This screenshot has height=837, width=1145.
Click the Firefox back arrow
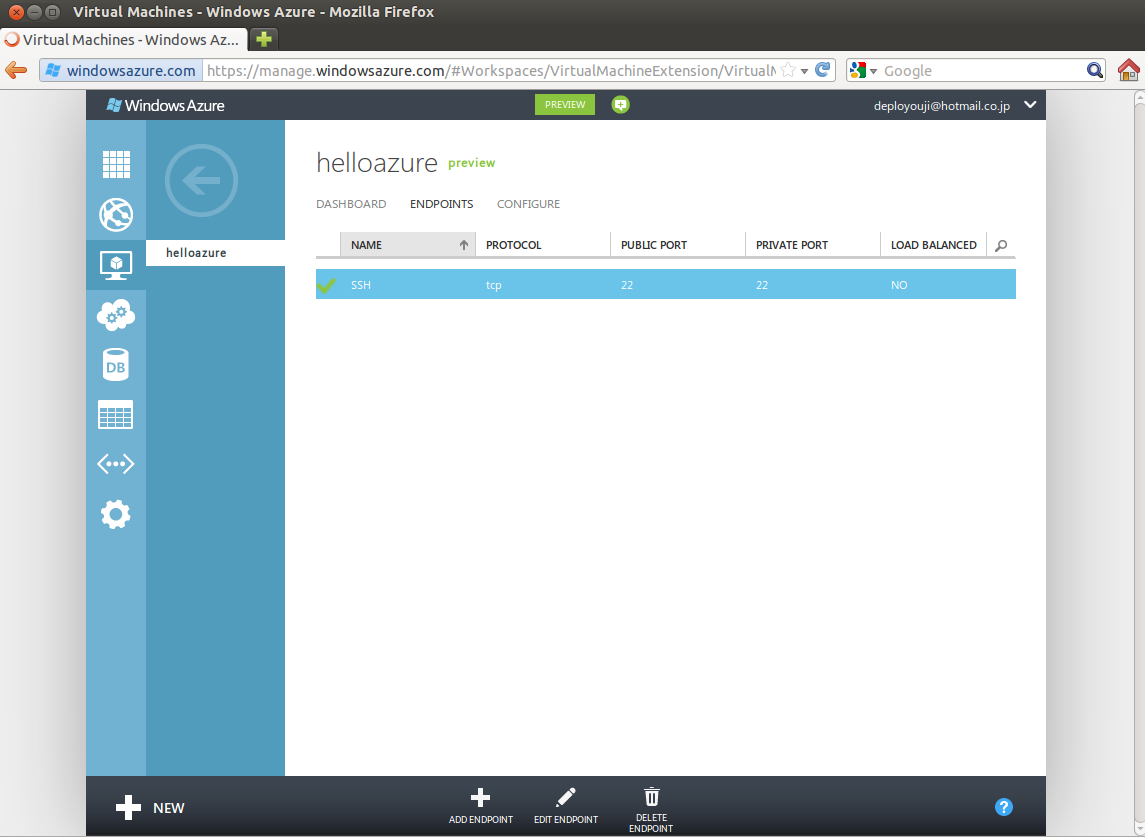[x=16, y=71]
